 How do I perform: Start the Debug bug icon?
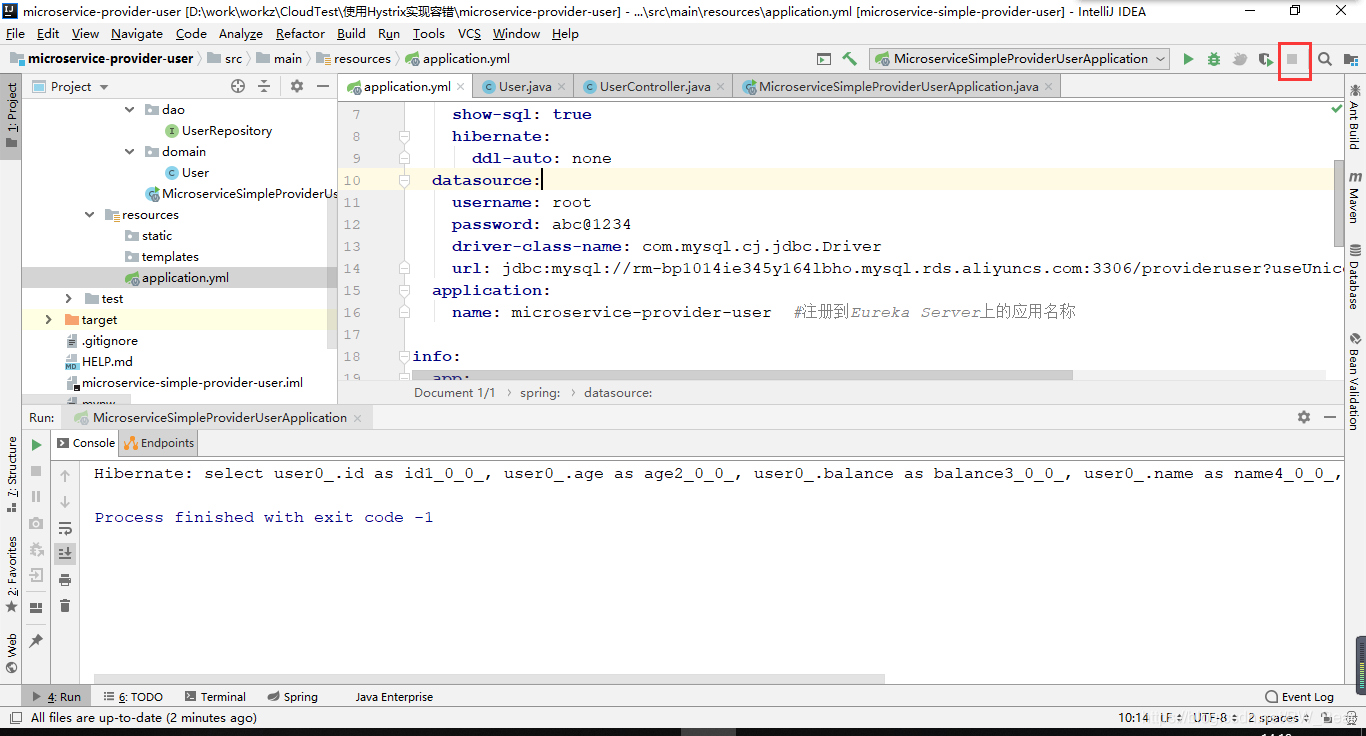point(1214,59)
